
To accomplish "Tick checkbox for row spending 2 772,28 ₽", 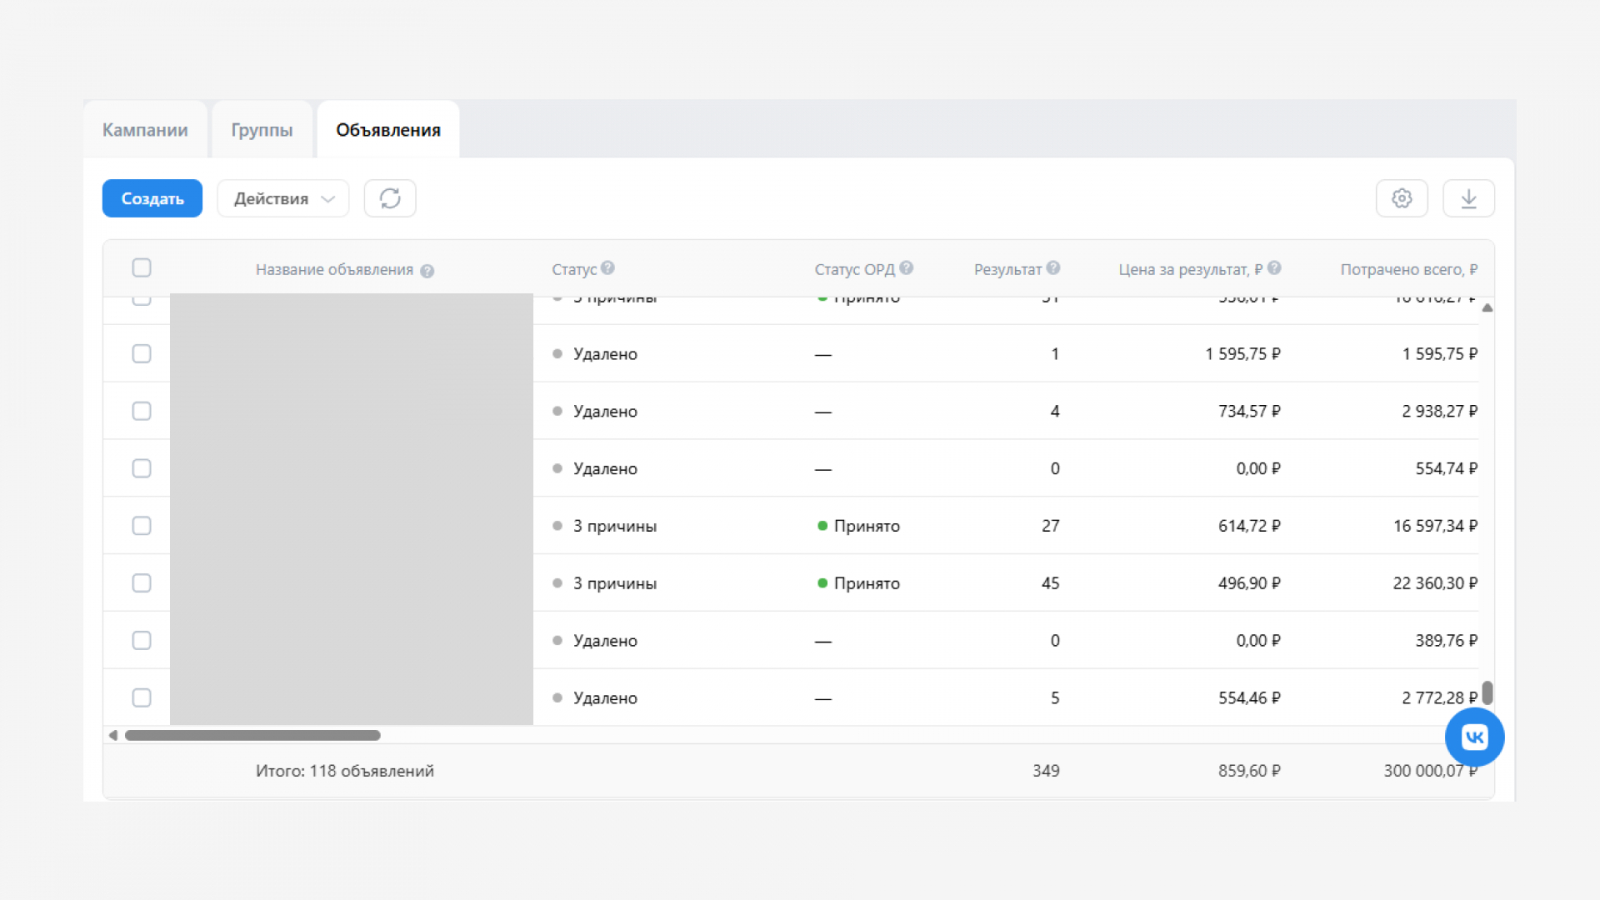I will click(142, 698).
